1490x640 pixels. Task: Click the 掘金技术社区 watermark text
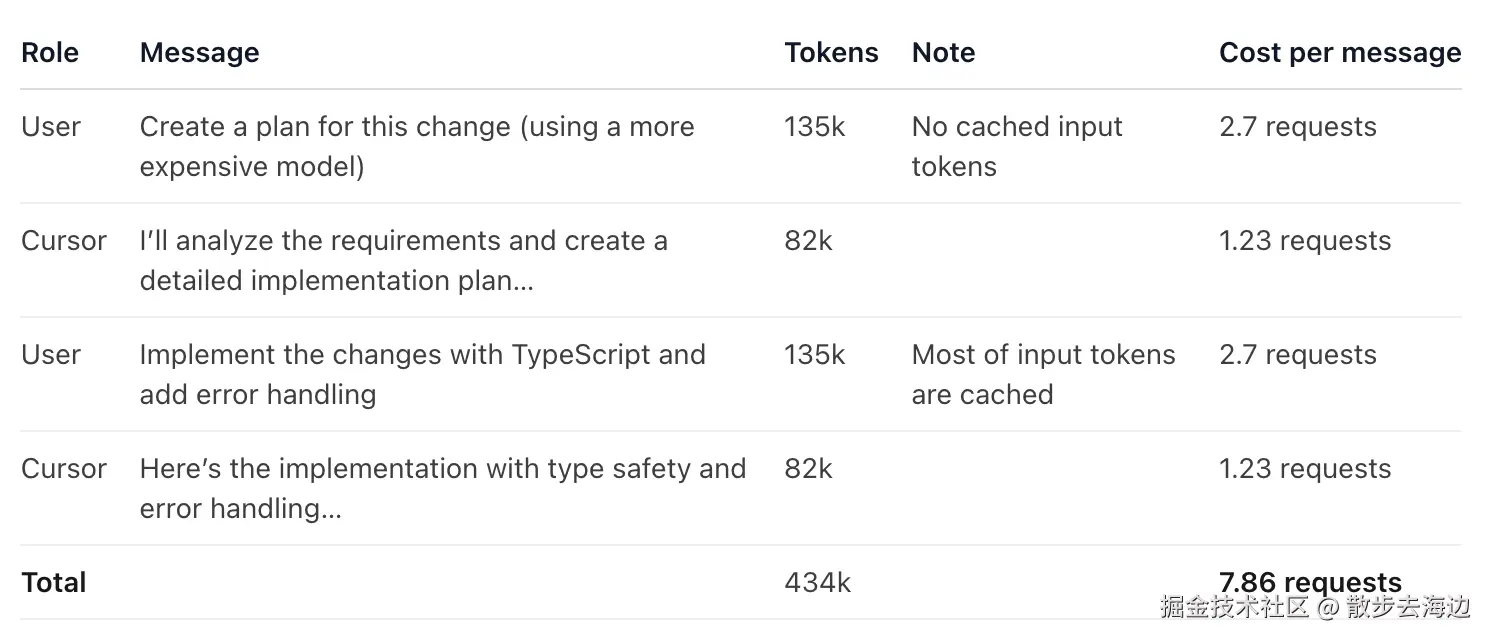tap(1234, 606)
